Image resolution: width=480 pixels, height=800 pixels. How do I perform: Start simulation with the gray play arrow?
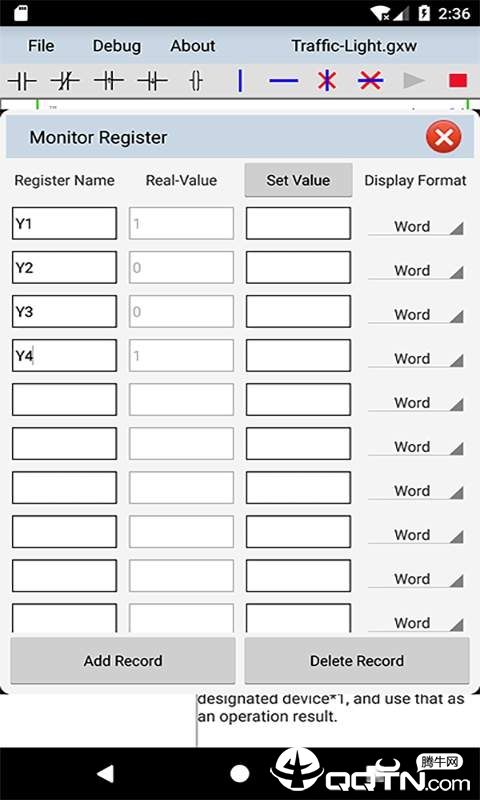pos(414,81)
